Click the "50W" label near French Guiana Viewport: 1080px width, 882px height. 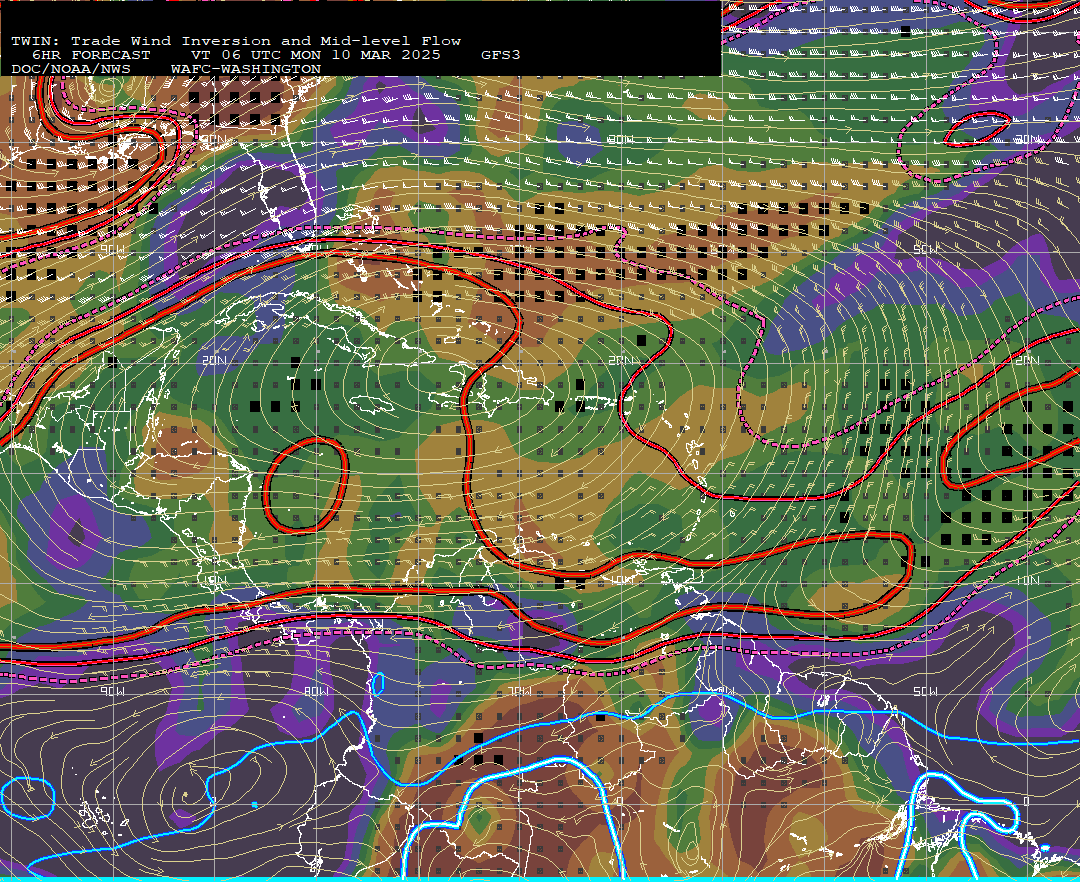tap(926, 691)
